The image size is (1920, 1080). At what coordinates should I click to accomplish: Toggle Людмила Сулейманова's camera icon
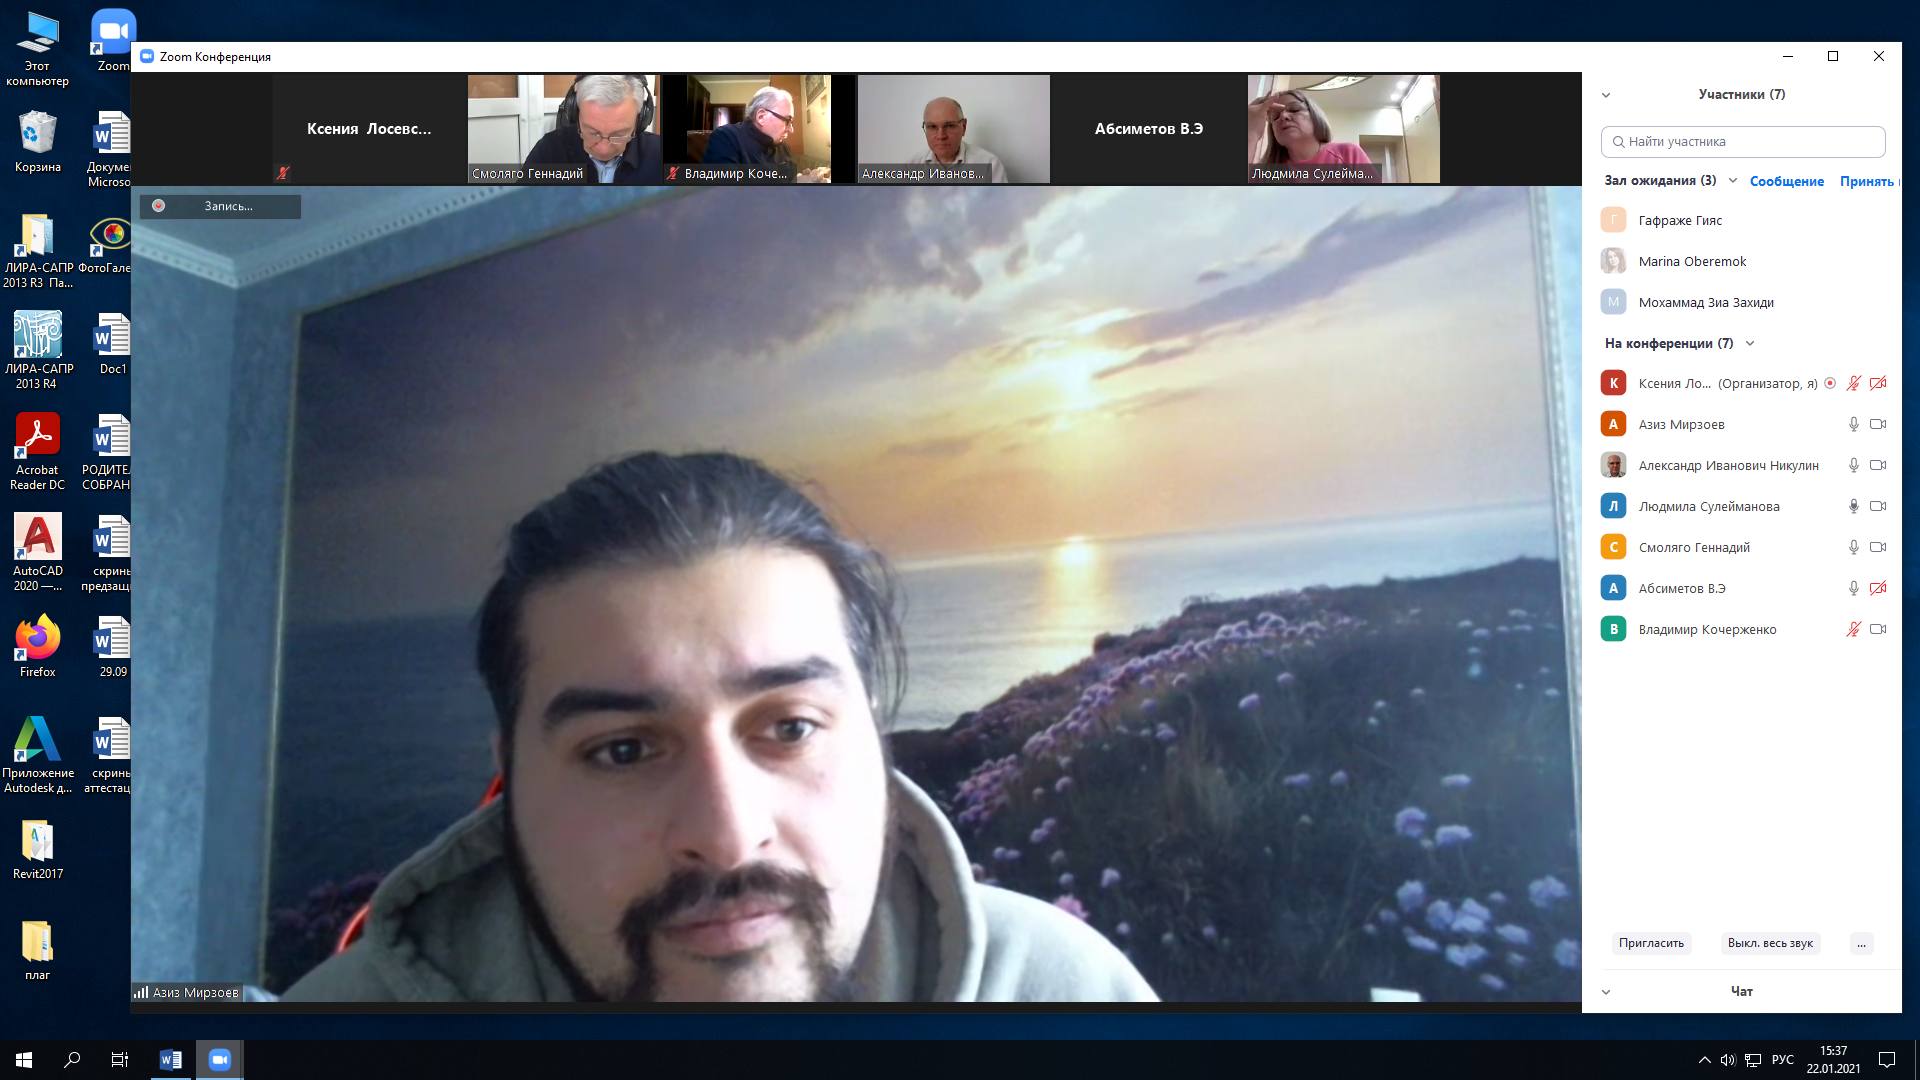[1878, 506]
